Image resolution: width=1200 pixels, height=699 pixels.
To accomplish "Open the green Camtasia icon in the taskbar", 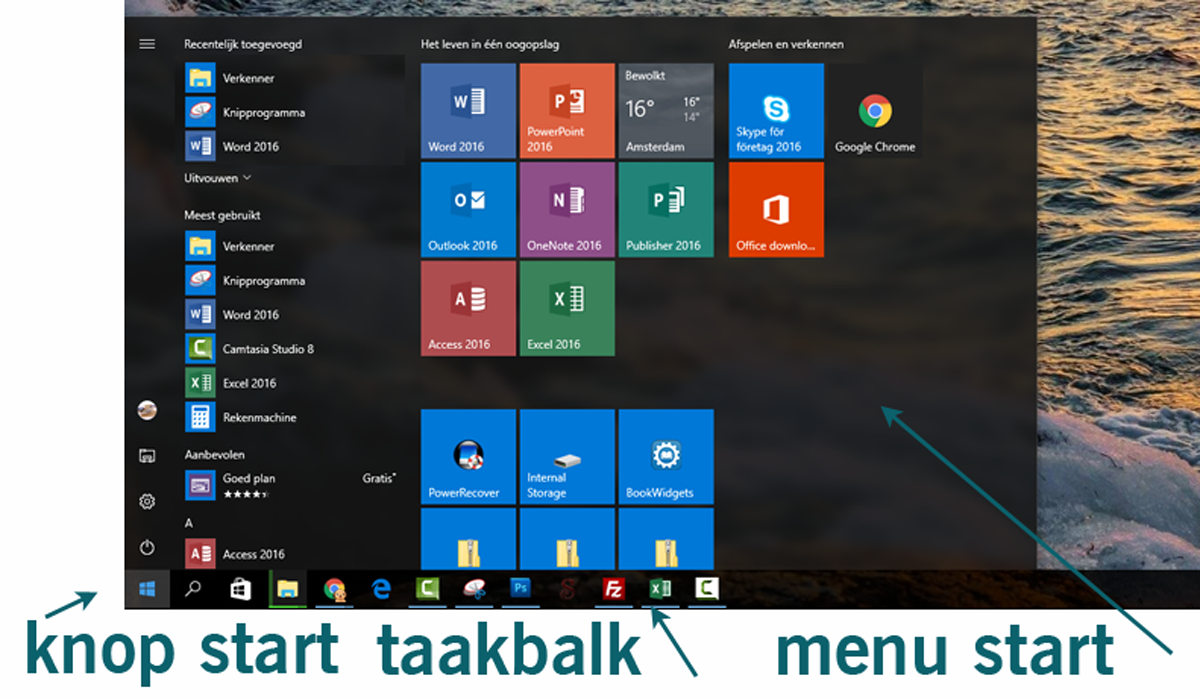I will 427,590.
